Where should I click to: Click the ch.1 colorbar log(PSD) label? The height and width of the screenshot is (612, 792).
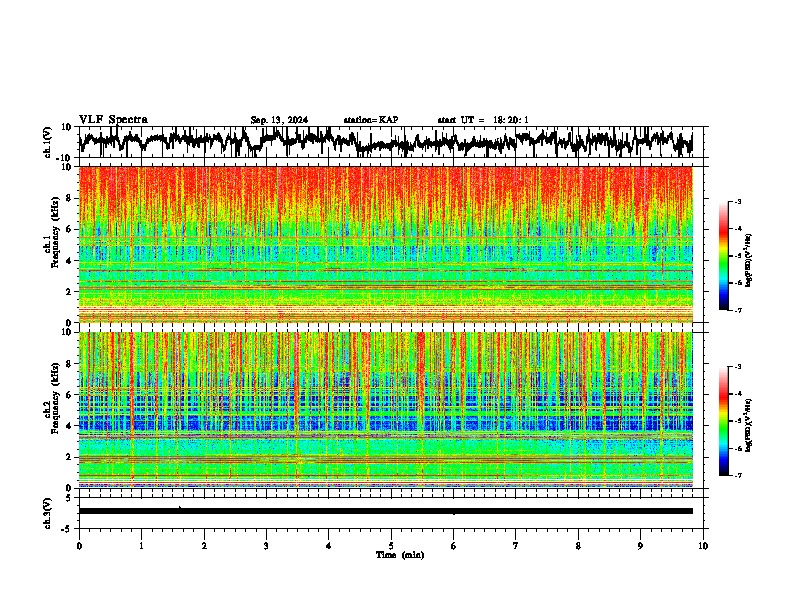point(748,260)
